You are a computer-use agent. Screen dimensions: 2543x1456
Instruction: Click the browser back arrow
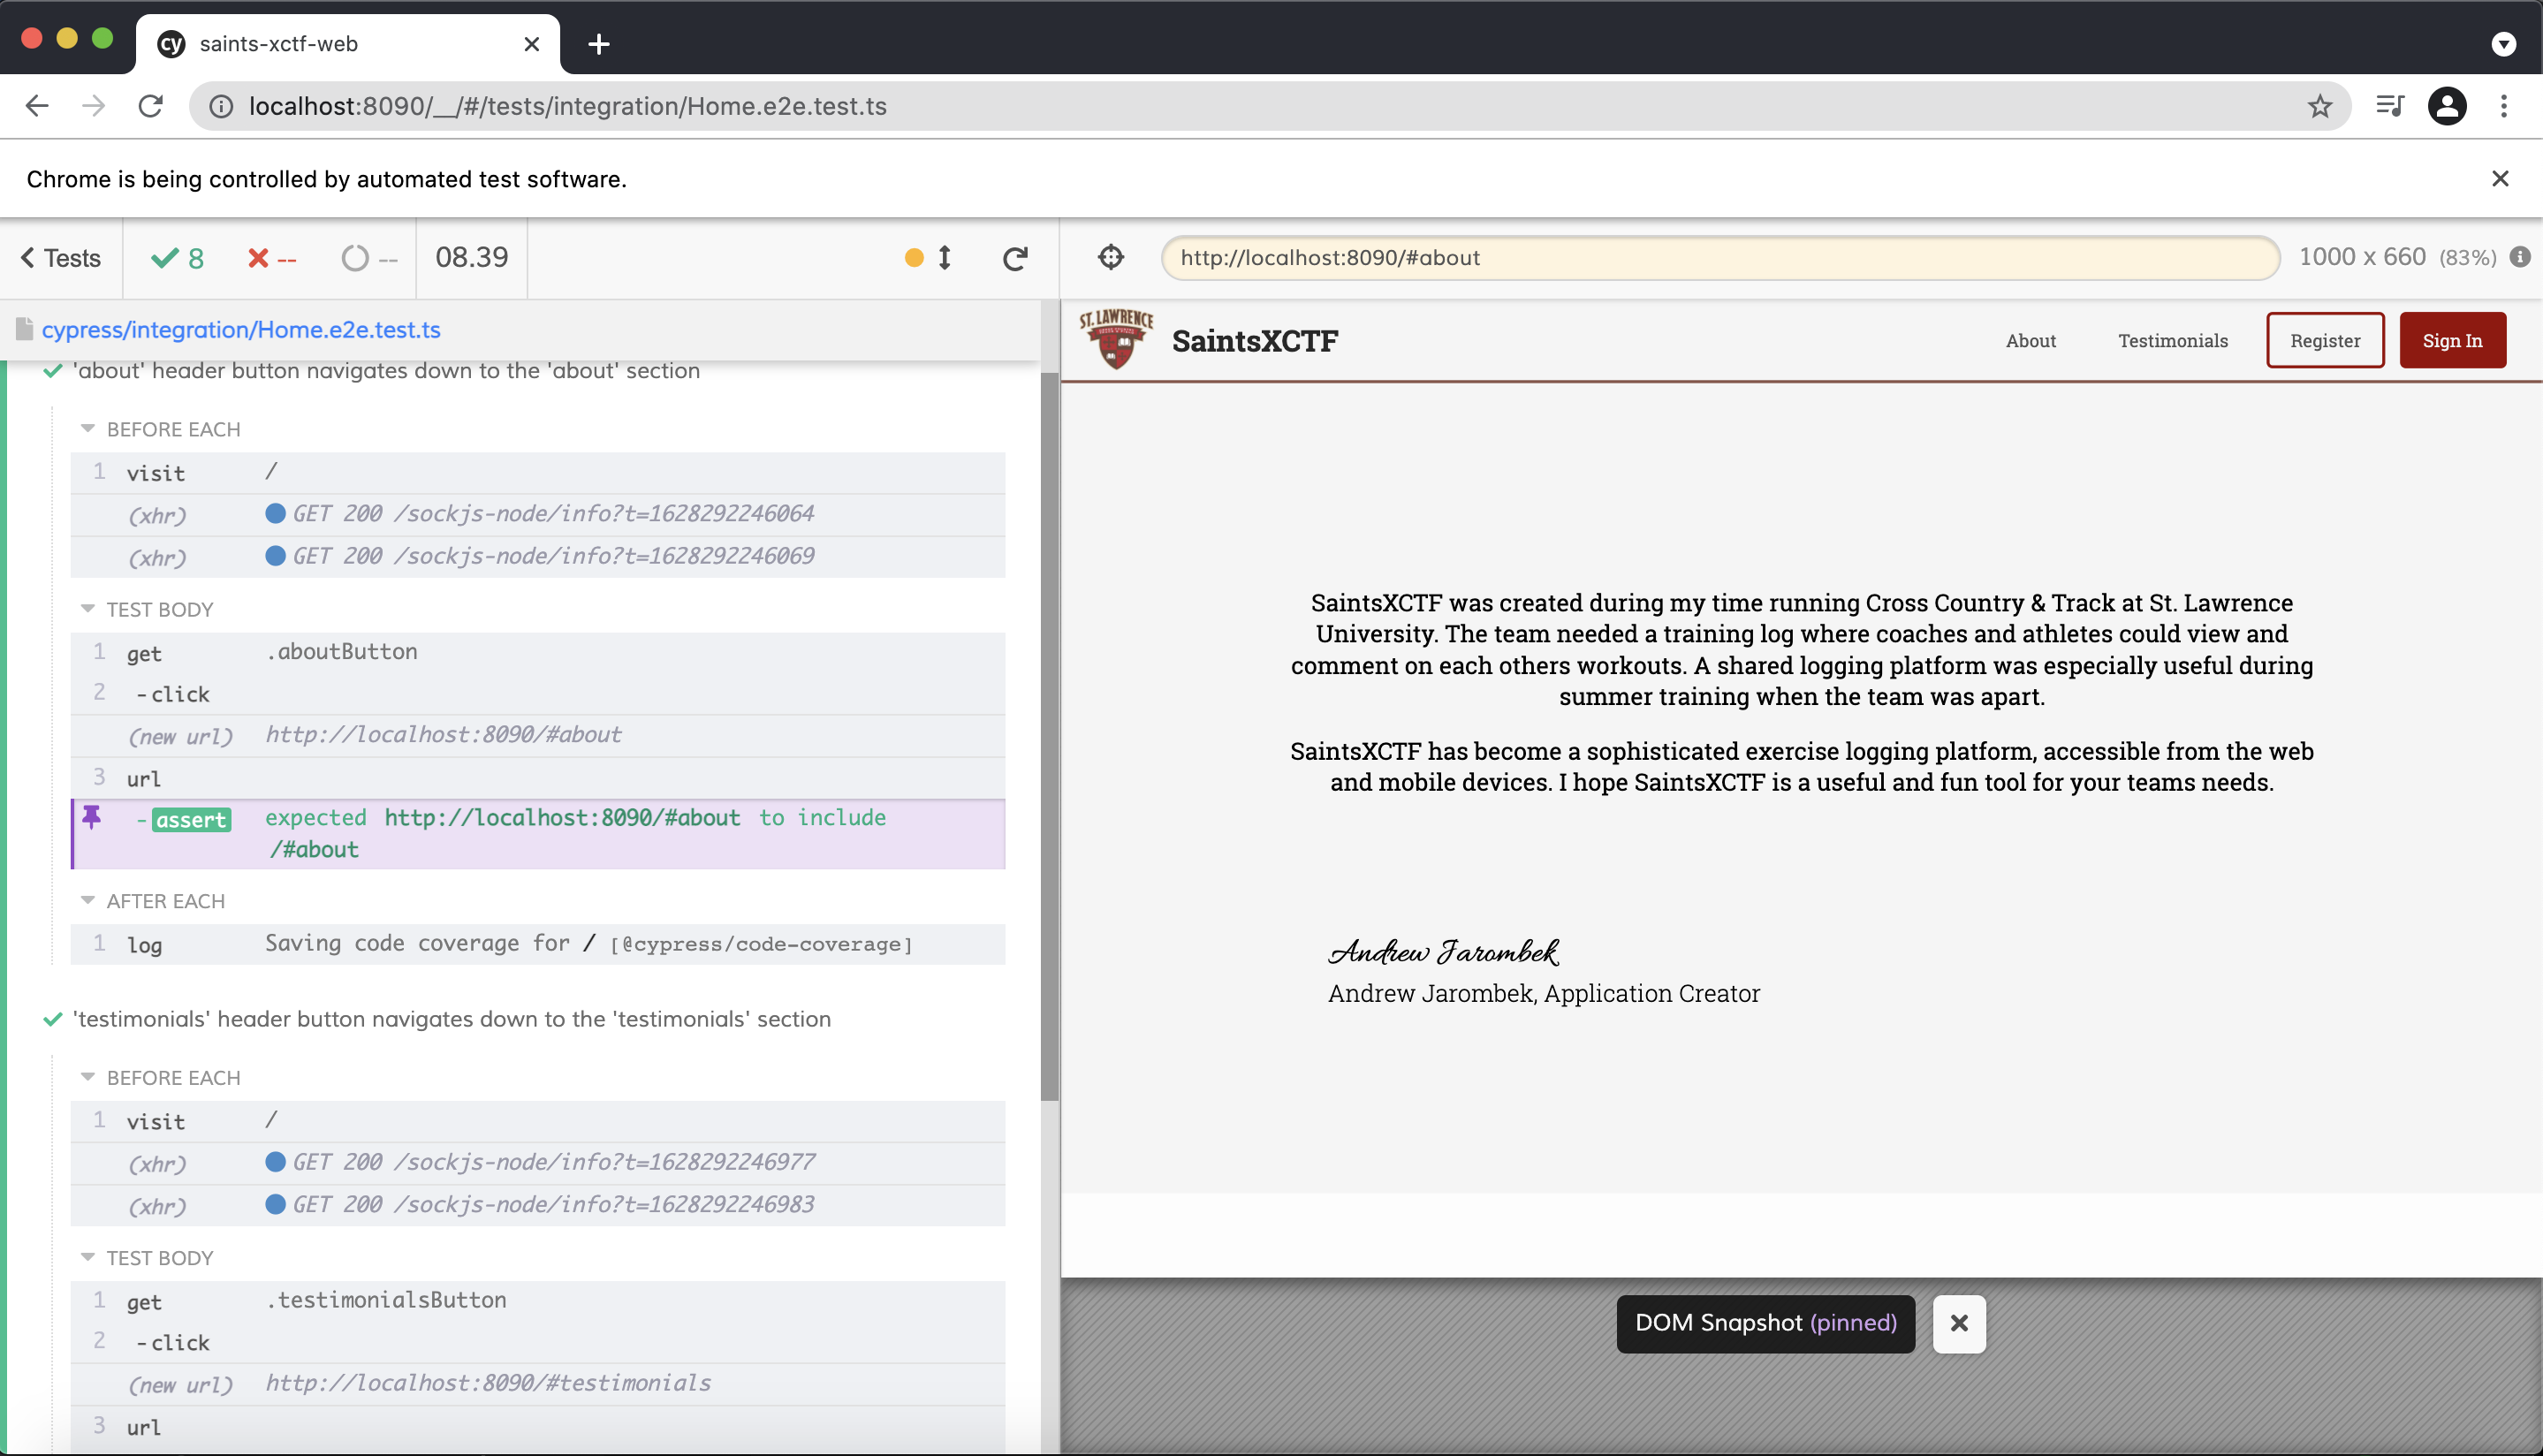point(37,106)
